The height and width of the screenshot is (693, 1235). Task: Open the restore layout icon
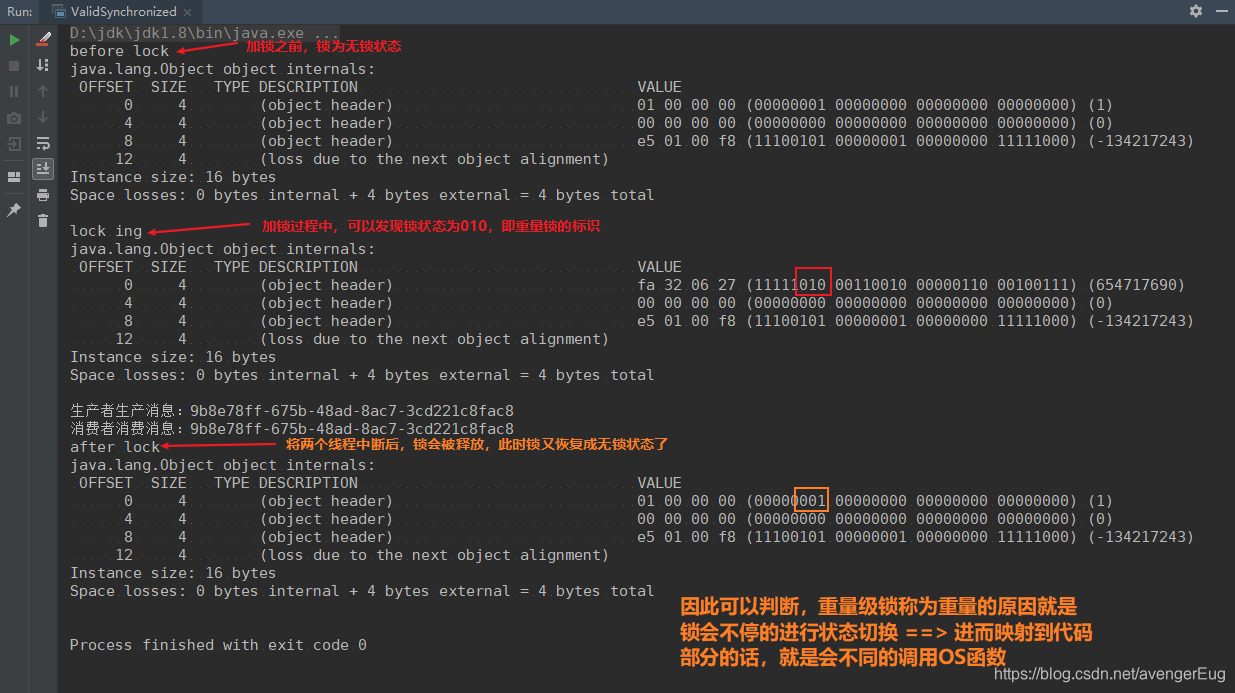[14, 177]
